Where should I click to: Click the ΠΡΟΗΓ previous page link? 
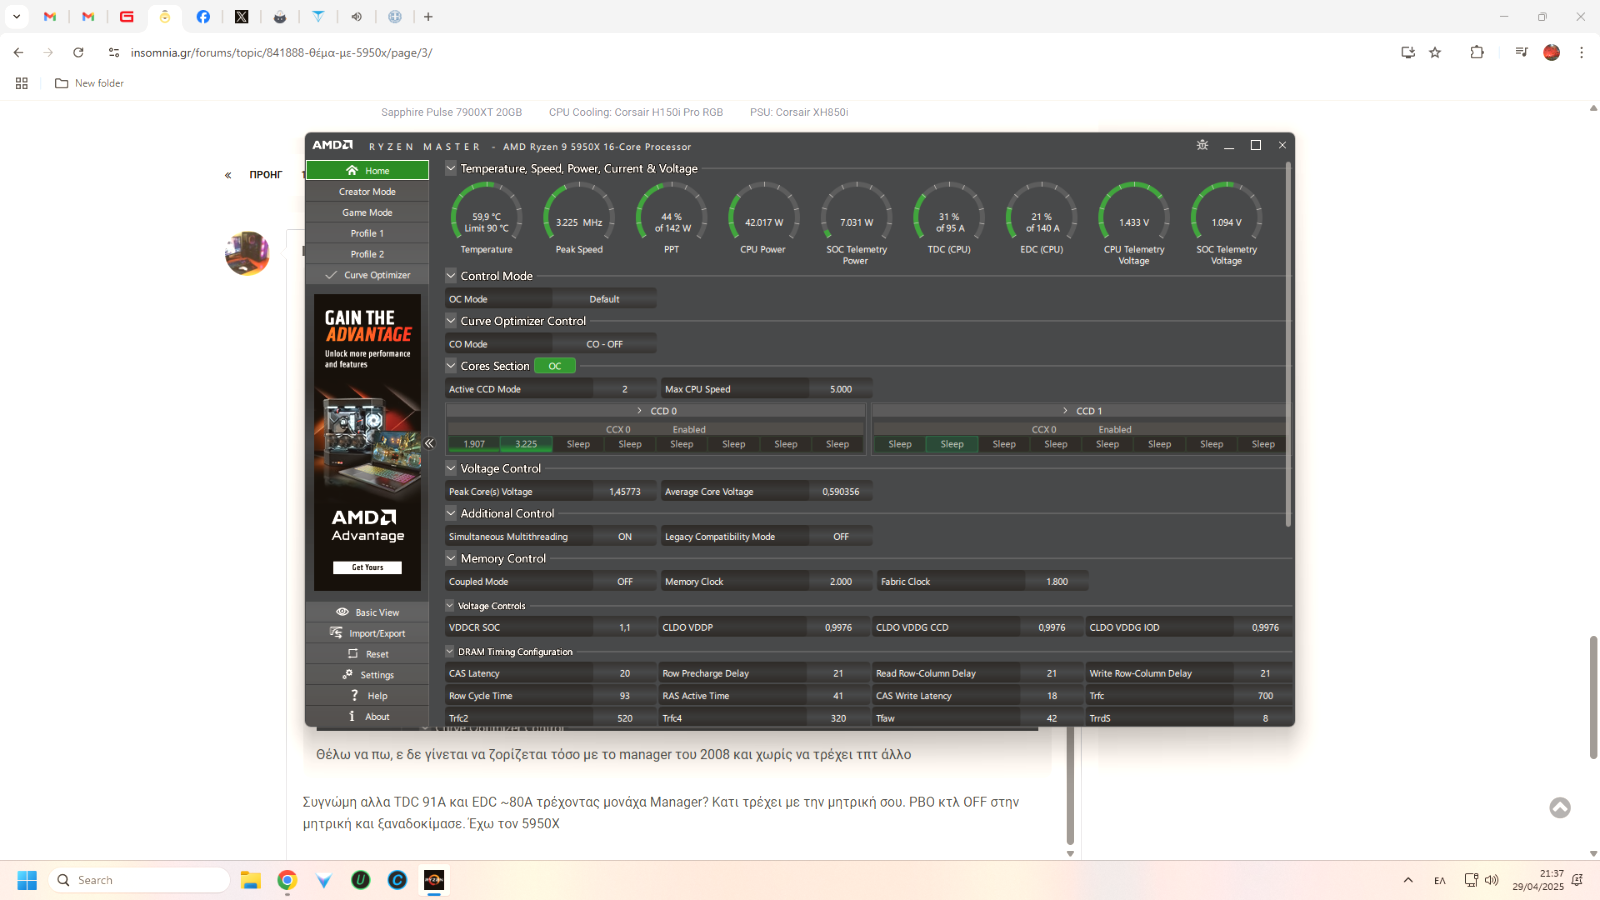[265, 174]
